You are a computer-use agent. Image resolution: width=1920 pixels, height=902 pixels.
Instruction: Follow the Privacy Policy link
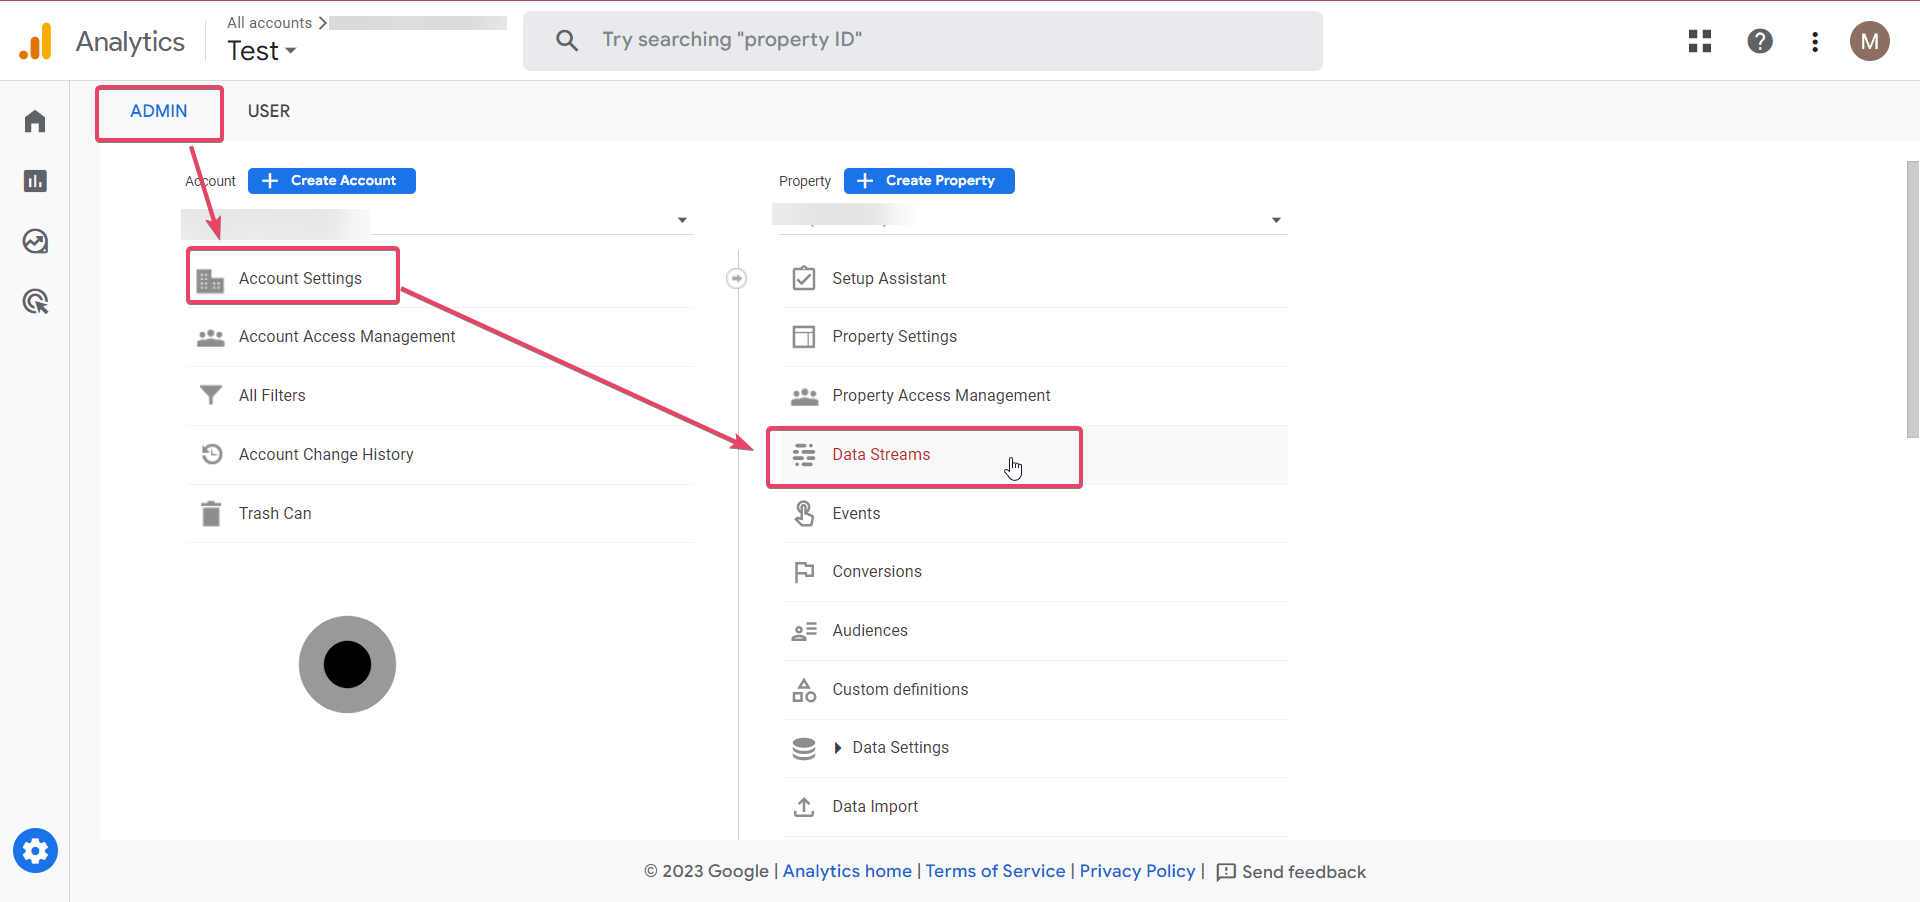click(1137, 871)
